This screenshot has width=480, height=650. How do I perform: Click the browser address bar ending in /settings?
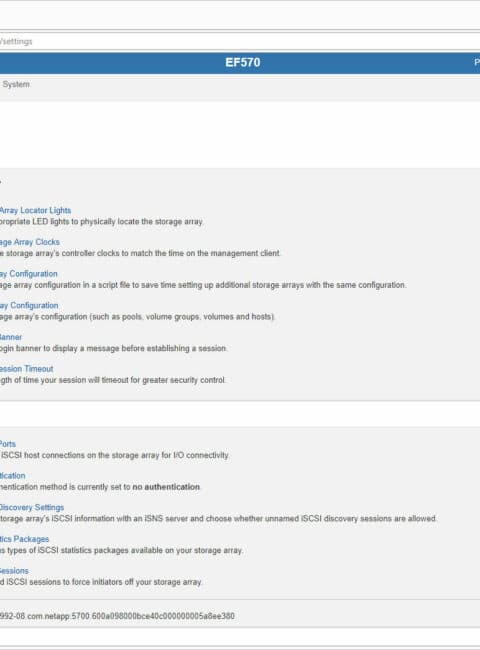(240, 41)
